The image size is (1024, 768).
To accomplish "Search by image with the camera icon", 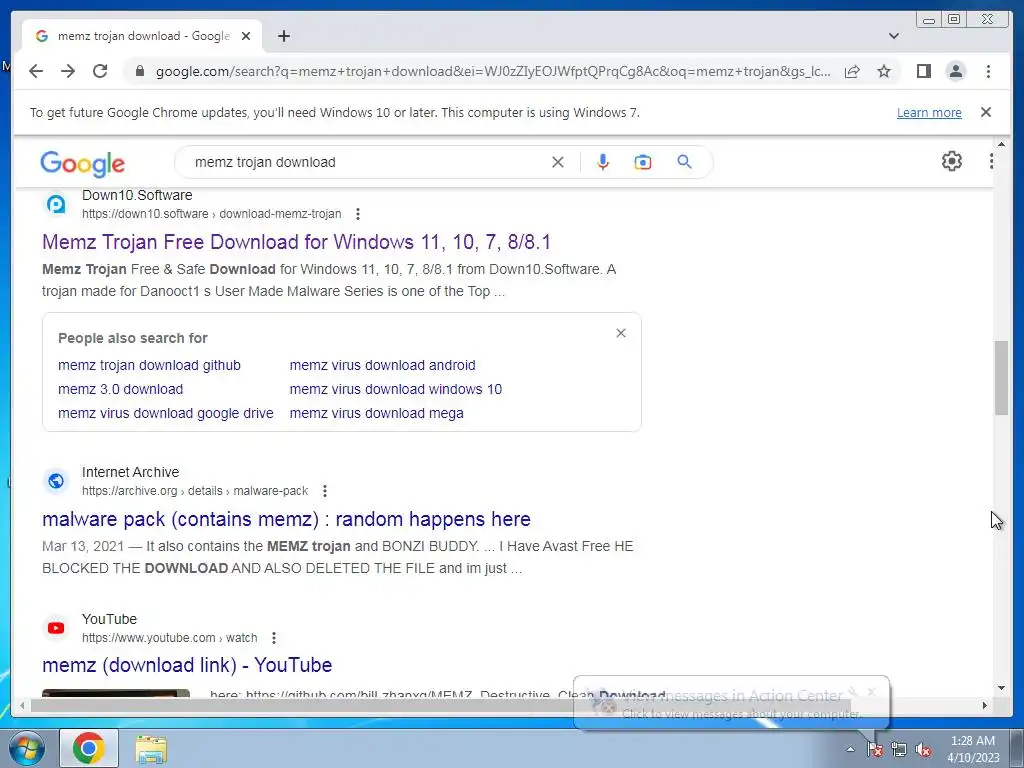I will (643, 162).
